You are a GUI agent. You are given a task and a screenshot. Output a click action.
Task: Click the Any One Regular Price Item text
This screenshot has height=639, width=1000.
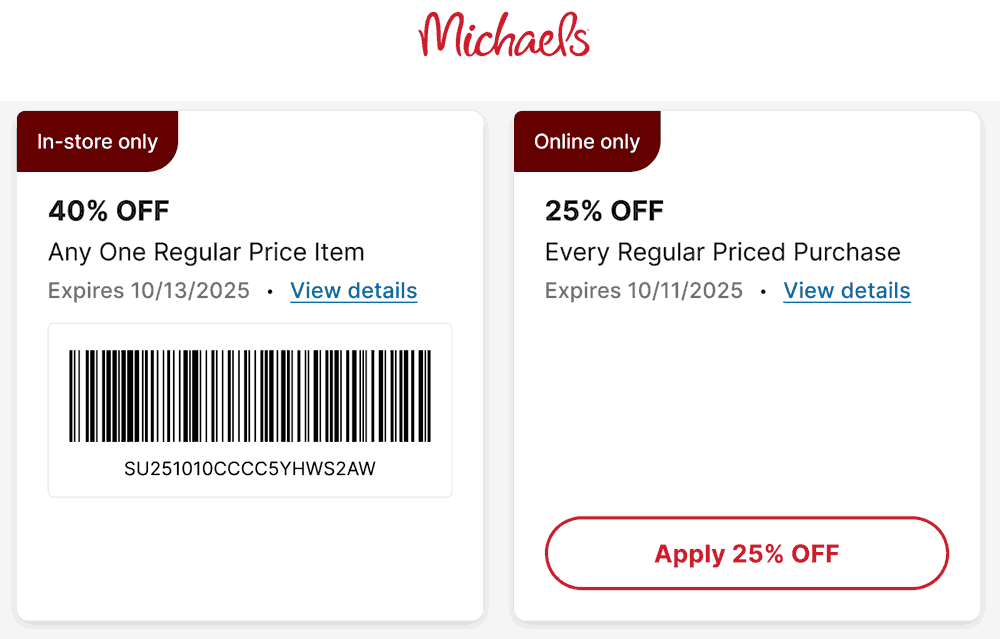click(x=206, y=252)
